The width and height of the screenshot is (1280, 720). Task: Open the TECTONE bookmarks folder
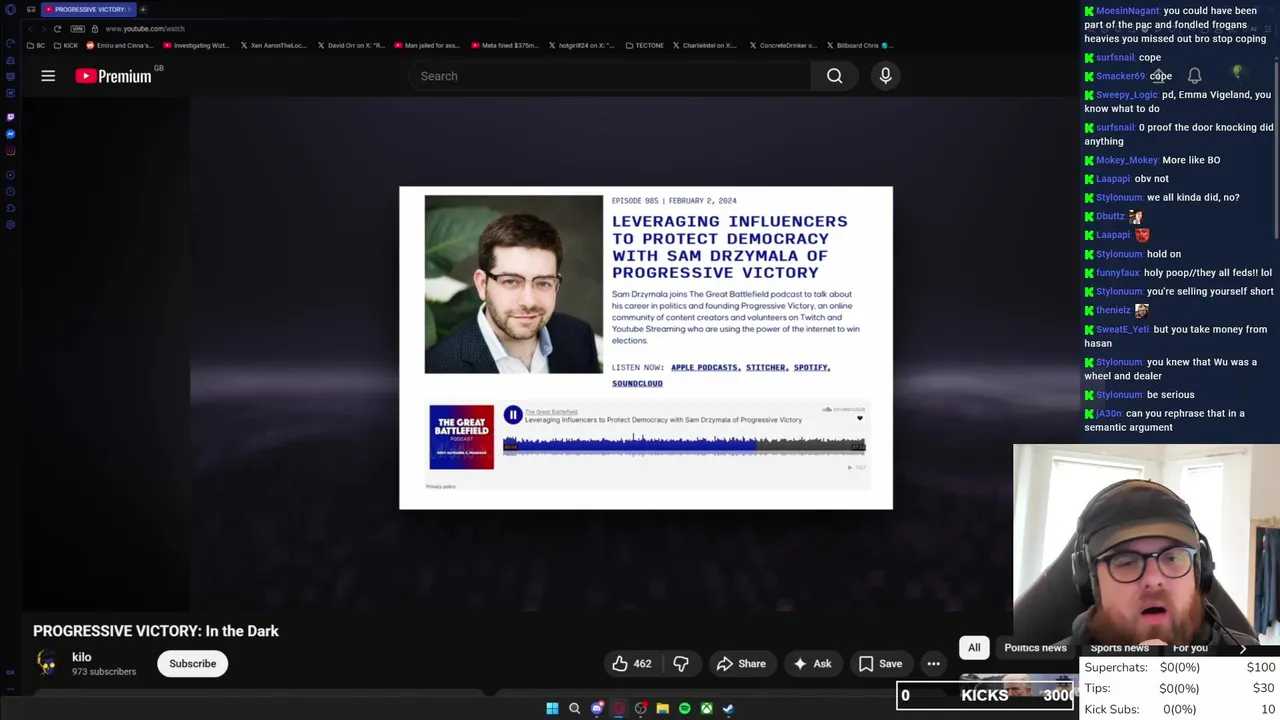pyautogui.click(x=644, y=45)
